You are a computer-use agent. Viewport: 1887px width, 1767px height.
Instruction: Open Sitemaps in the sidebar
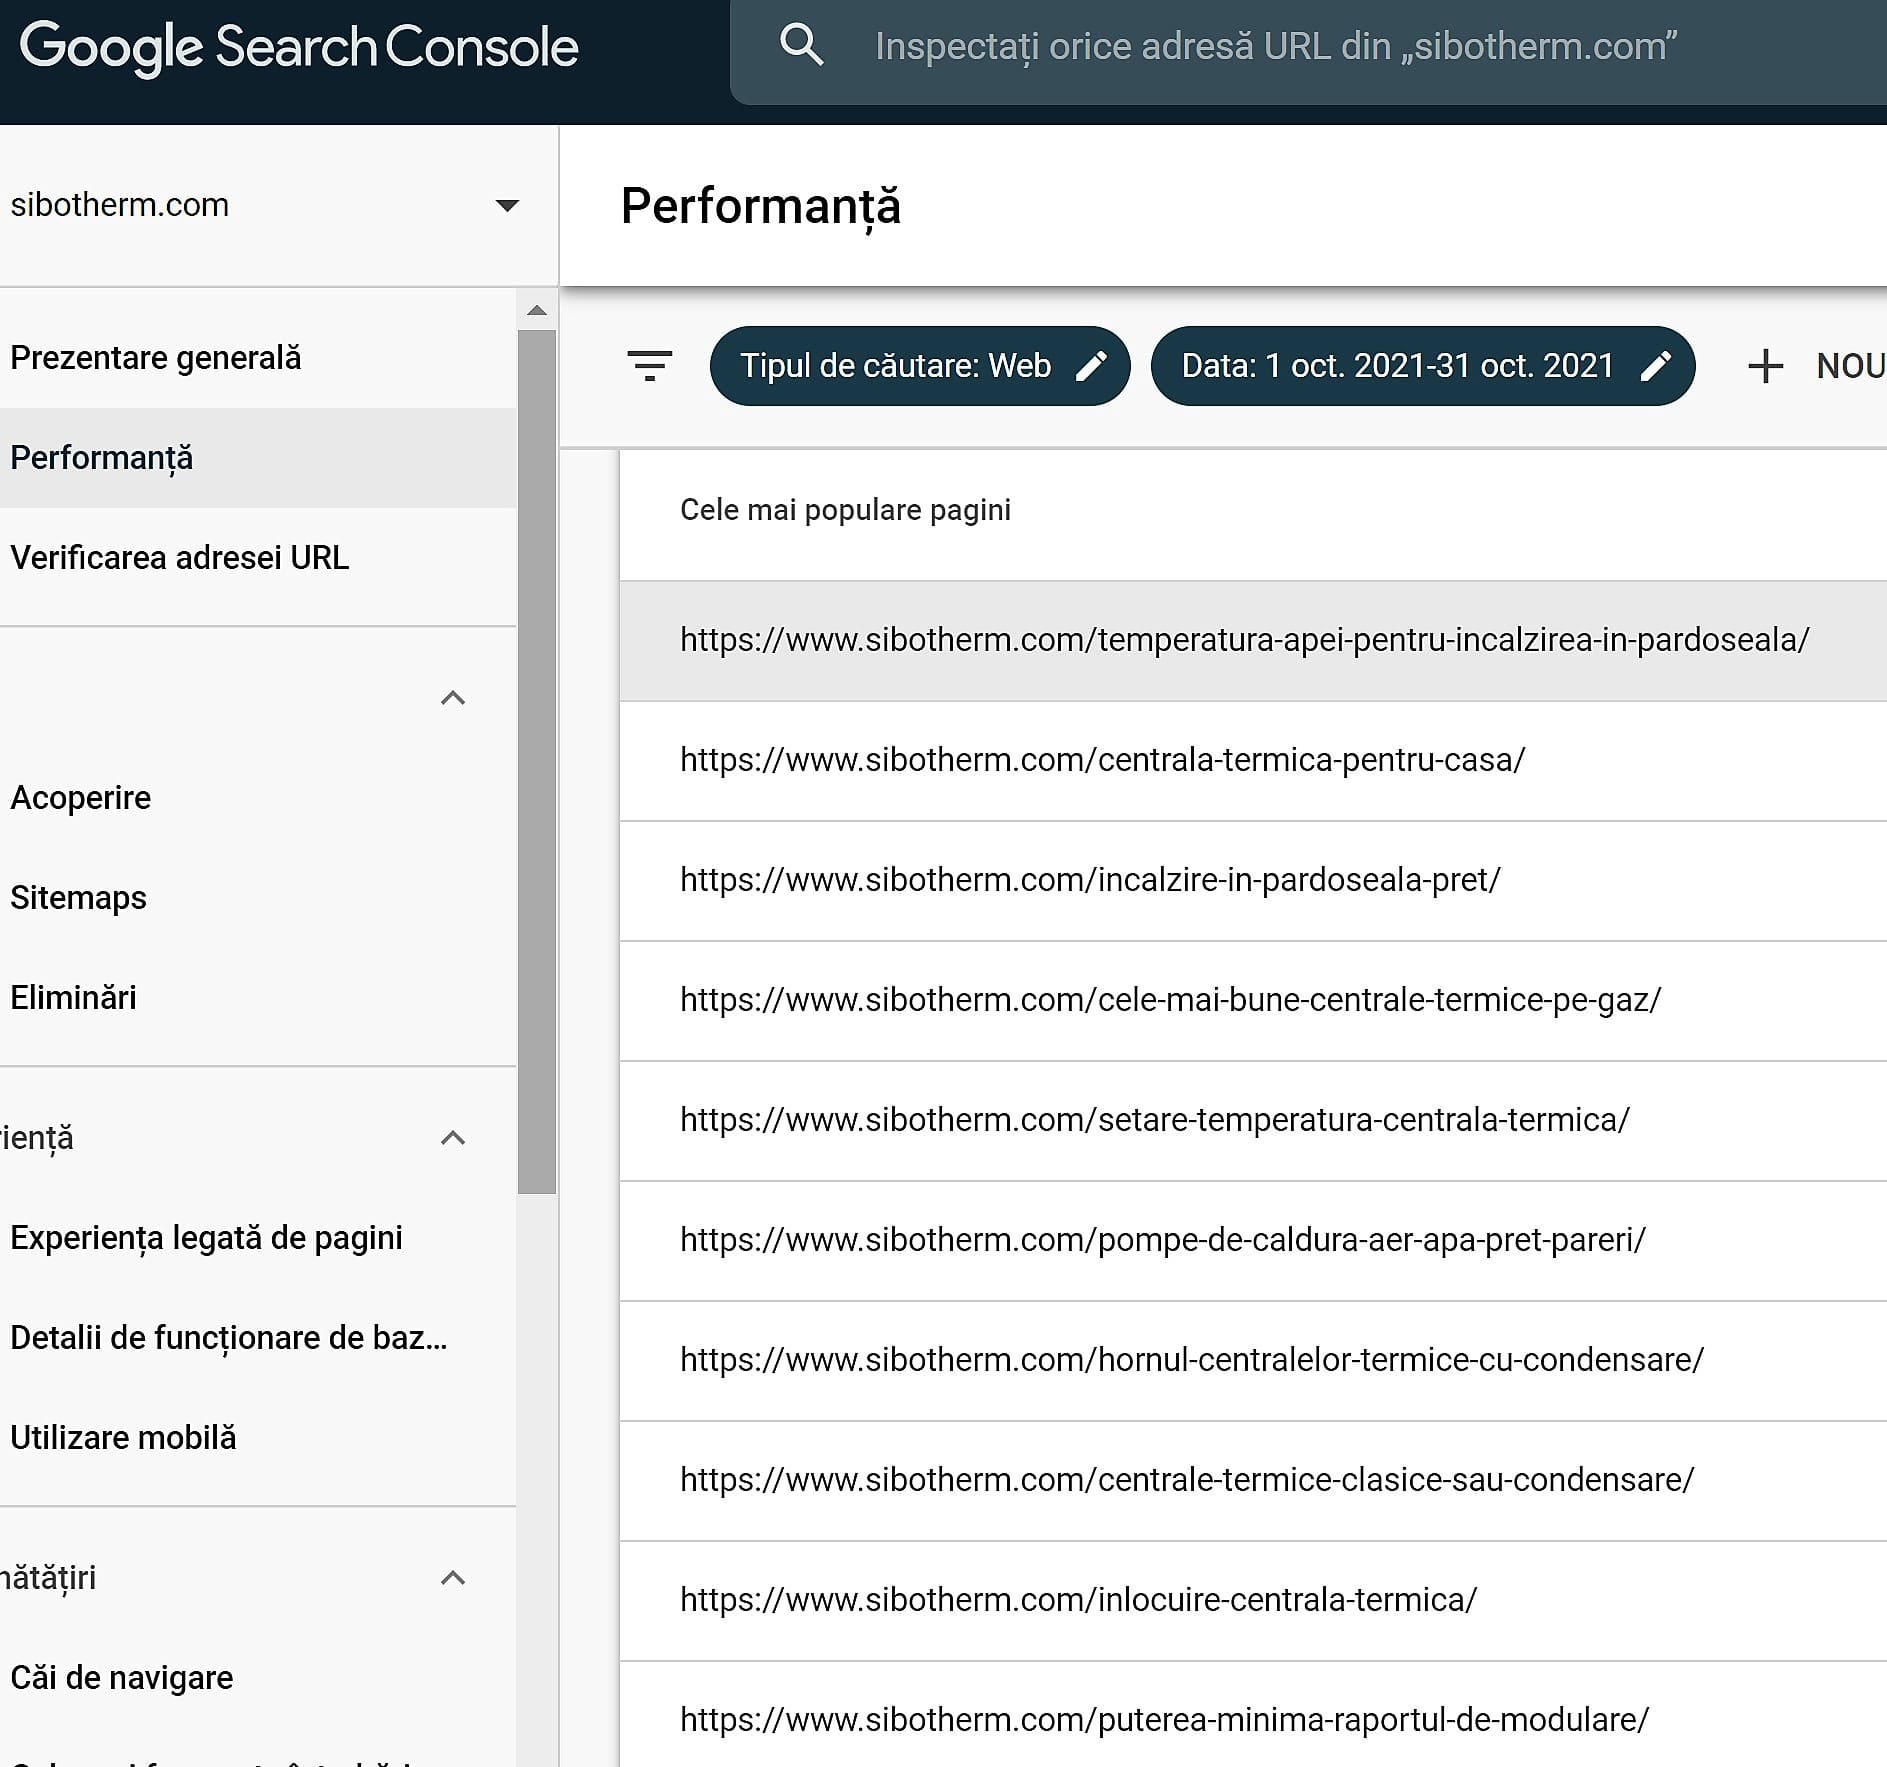pyautogui.click(x=258, y=898)
